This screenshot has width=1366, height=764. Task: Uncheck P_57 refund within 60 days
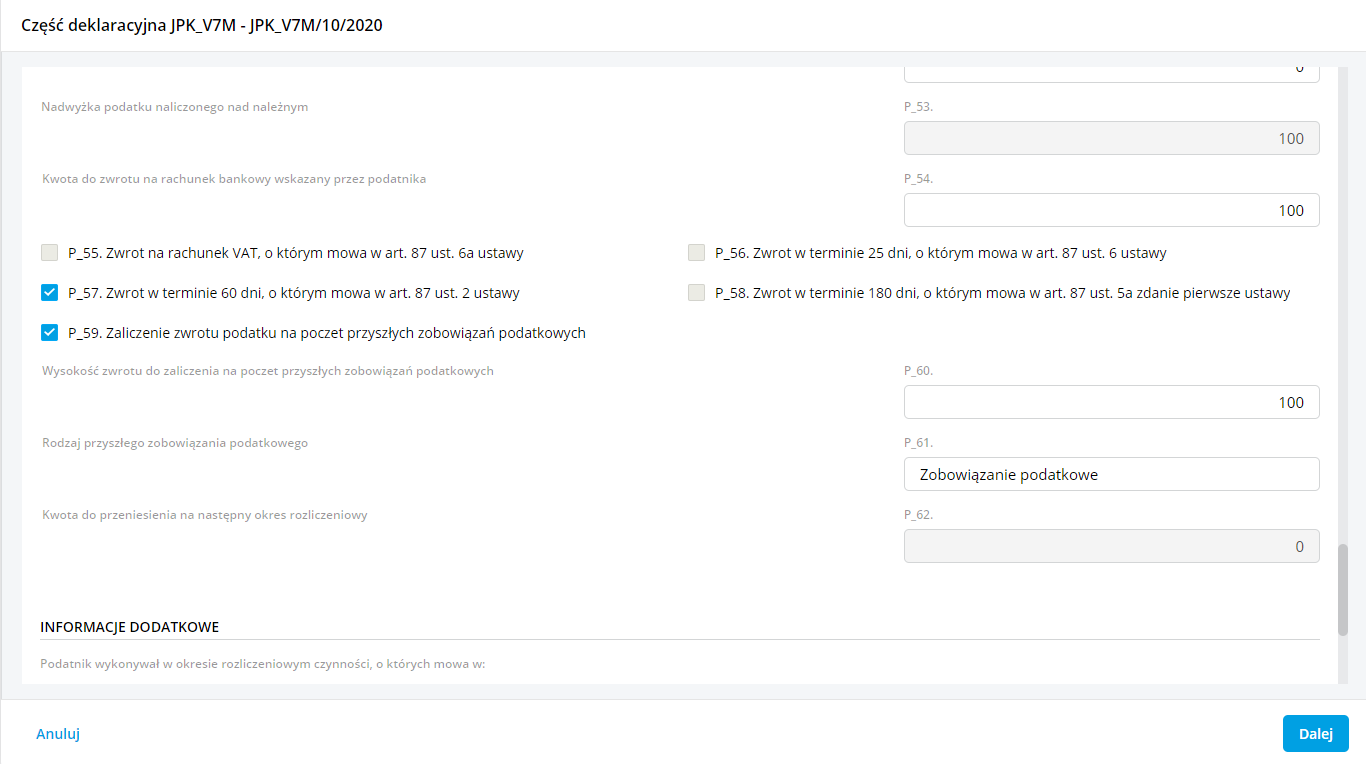point(50,293)
